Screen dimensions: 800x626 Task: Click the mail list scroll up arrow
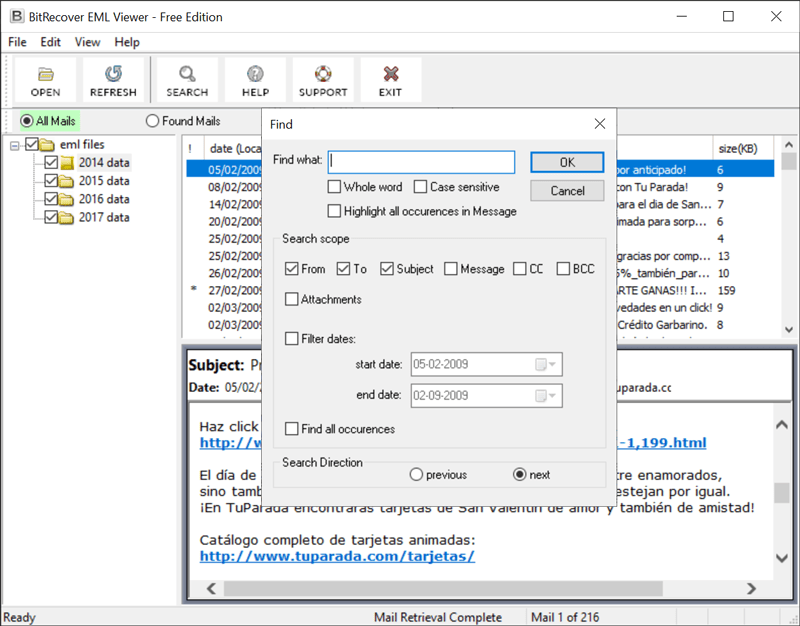point(789,145)
